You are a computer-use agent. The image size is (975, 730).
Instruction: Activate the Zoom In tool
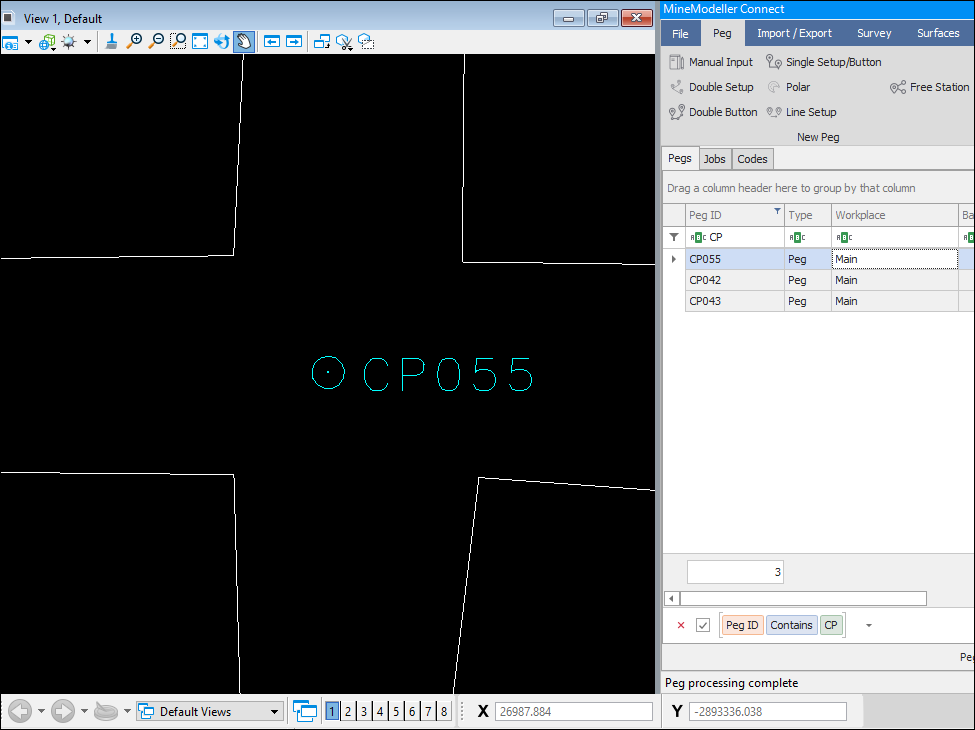coord(133,41)
